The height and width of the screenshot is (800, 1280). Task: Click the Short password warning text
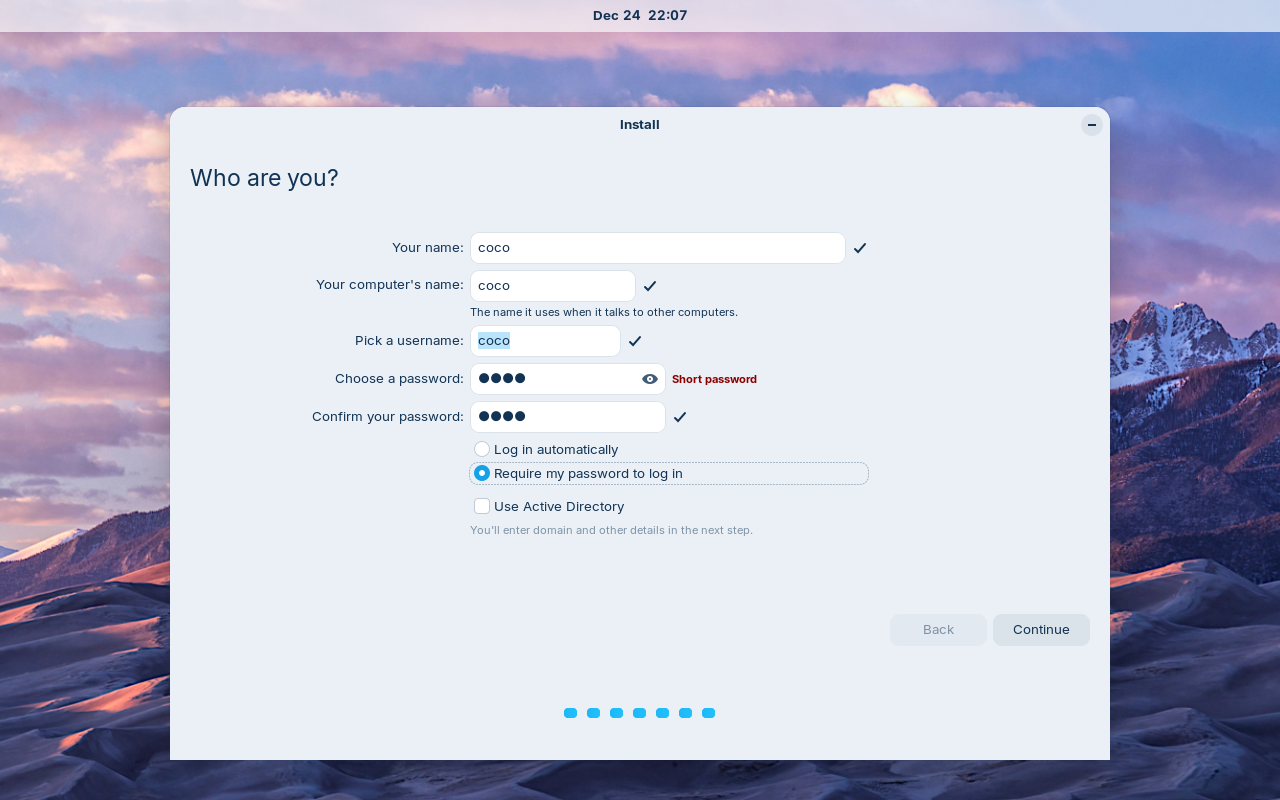714,379
